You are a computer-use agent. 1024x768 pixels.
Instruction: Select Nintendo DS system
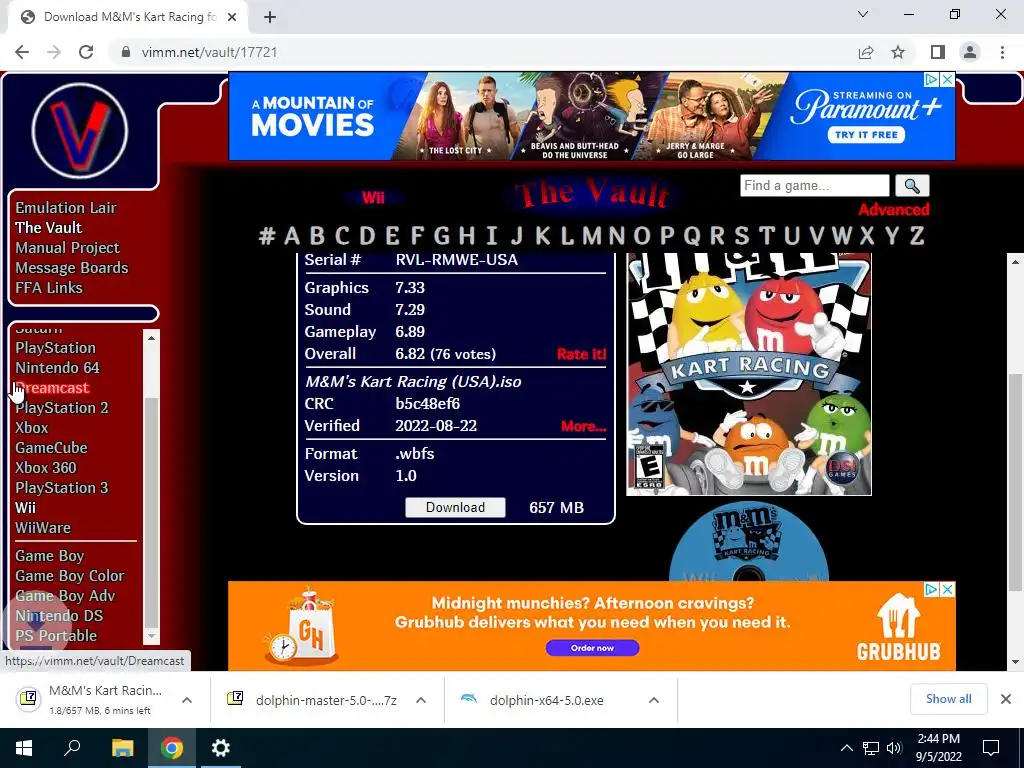pos(59,615)
